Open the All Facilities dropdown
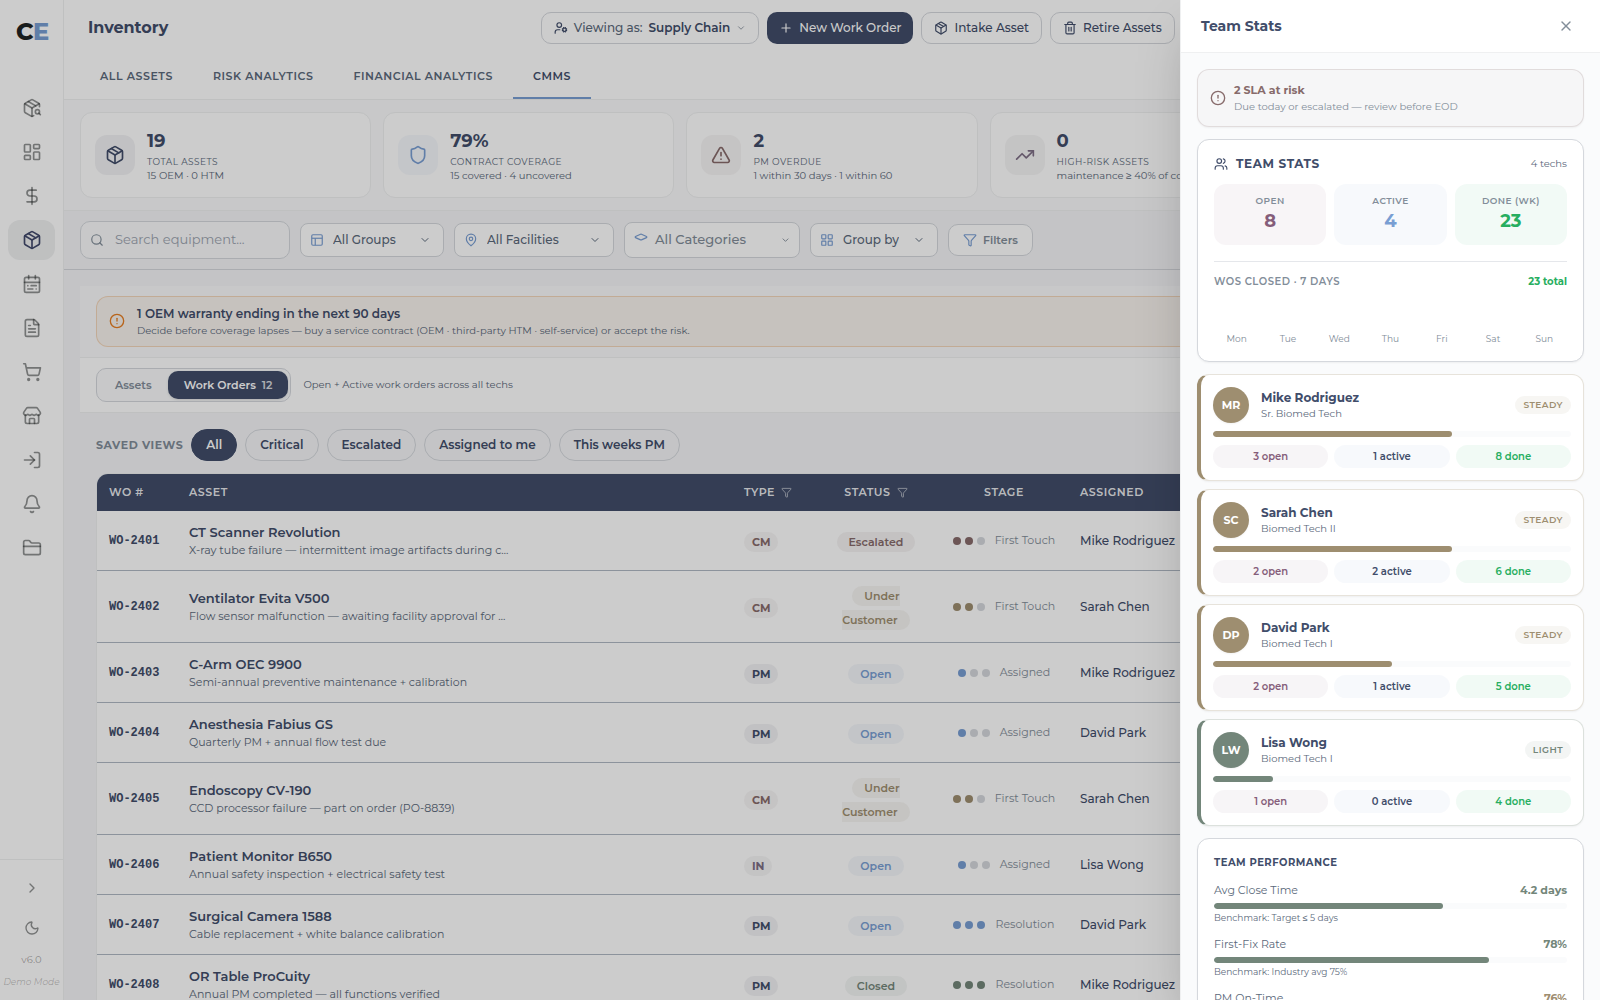The height and width of the screenshot is (1000, 1600). tap(534, 240)
